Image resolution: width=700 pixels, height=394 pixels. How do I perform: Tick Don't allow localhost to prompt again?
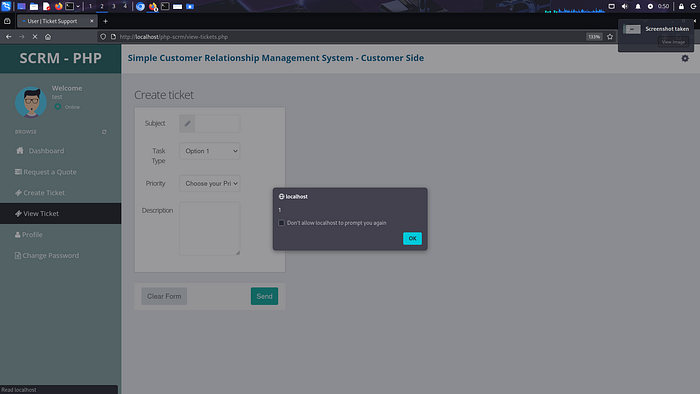coord(281,223)
